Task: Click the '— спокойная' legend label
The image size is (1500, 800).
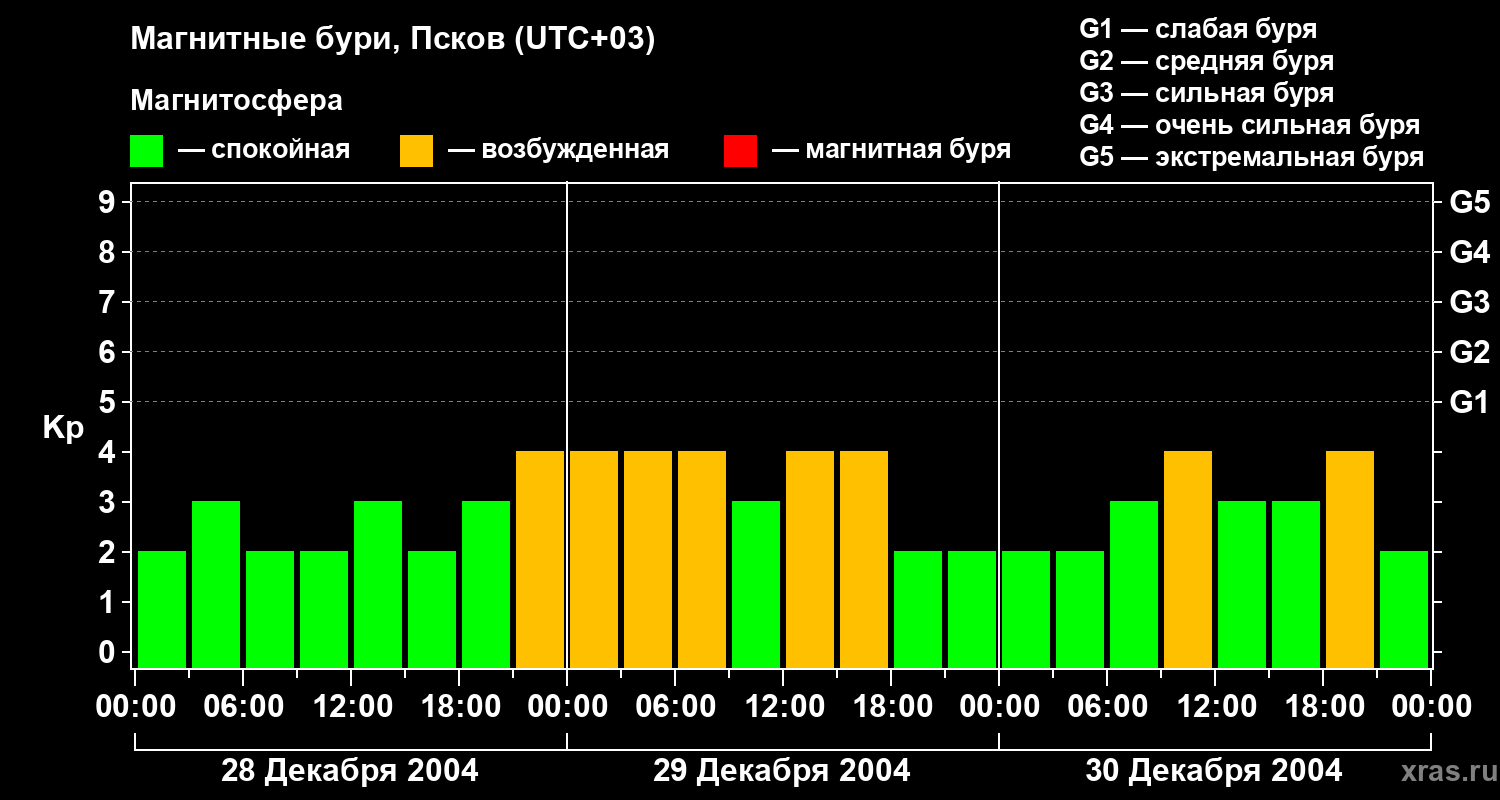Action: (x=264, y=150)
